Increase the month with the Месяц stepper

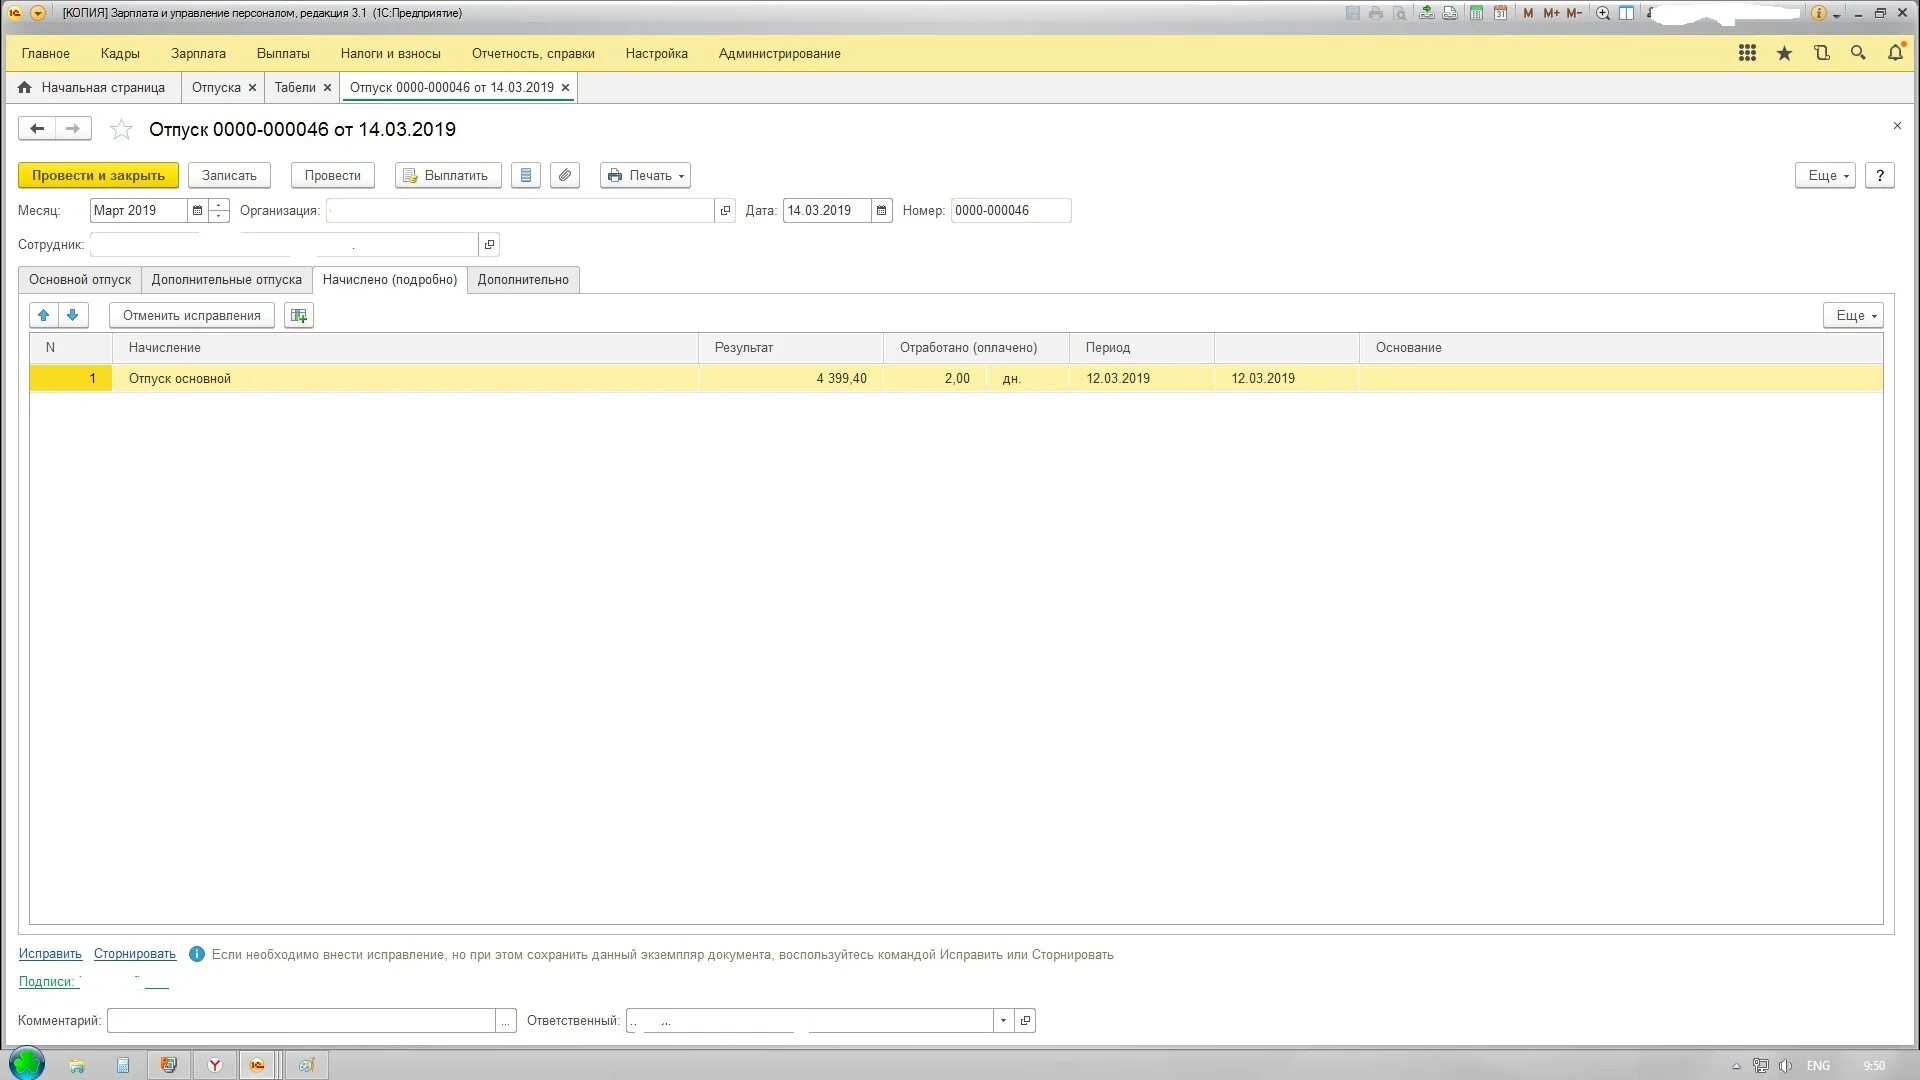click(x=219, y=205)
